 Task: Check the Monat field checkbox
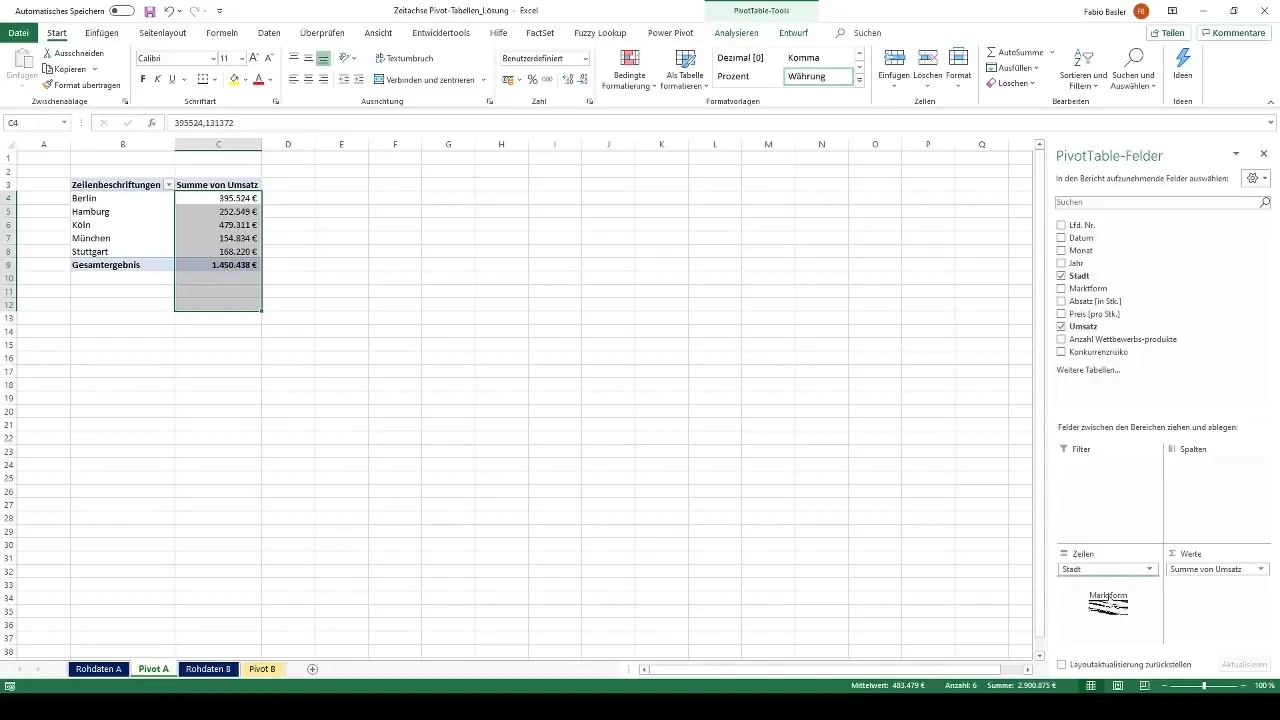(1061, 250)
